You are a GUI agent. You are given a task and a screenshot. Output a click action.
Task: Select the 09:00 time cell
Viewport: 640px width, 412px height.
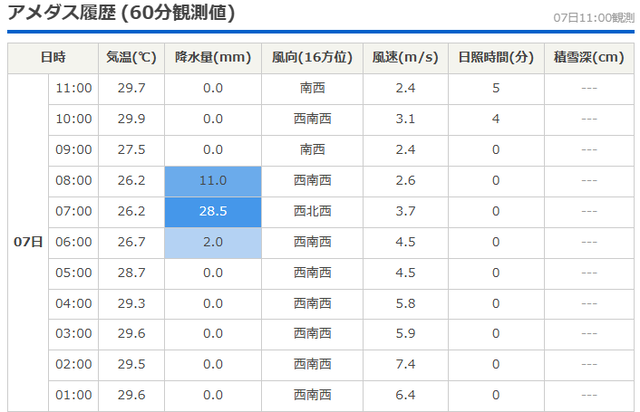click(74, 149)
